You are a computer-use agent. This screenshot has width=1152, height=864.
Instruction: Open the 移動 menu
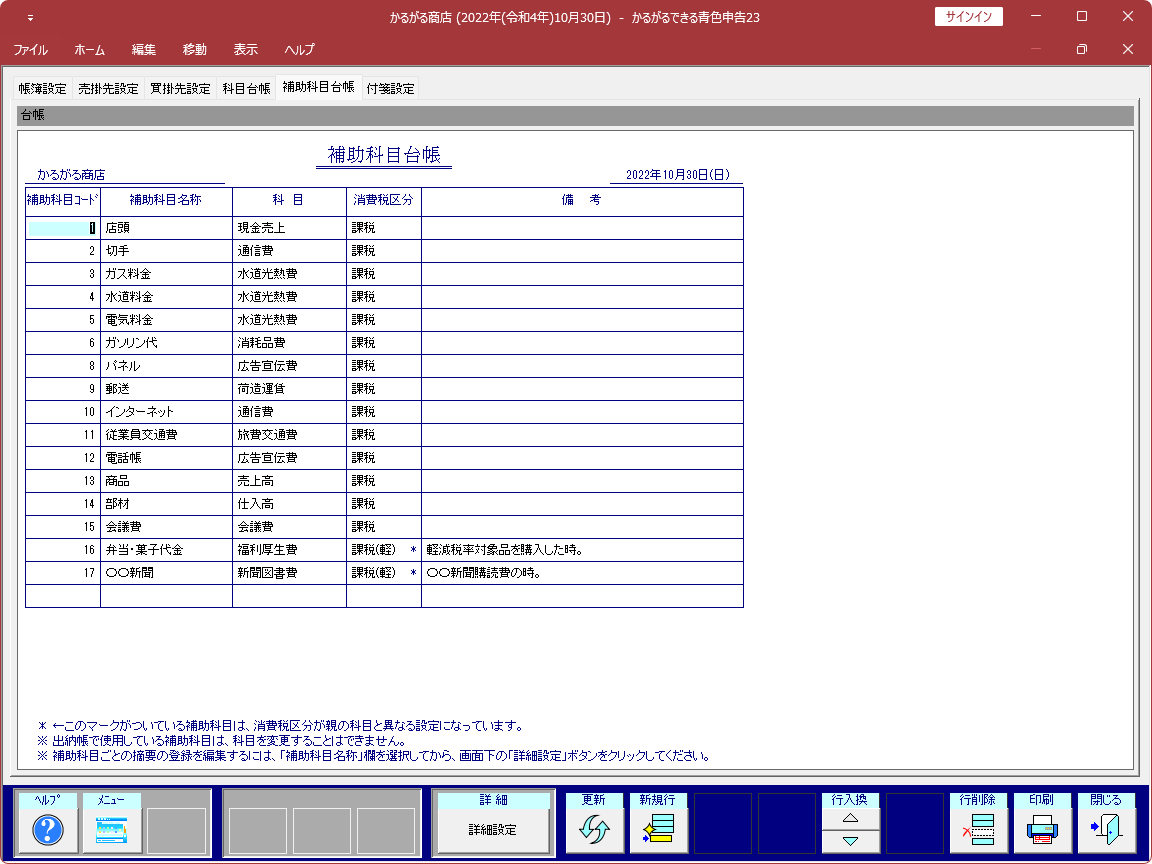click(x=195, y=49)
